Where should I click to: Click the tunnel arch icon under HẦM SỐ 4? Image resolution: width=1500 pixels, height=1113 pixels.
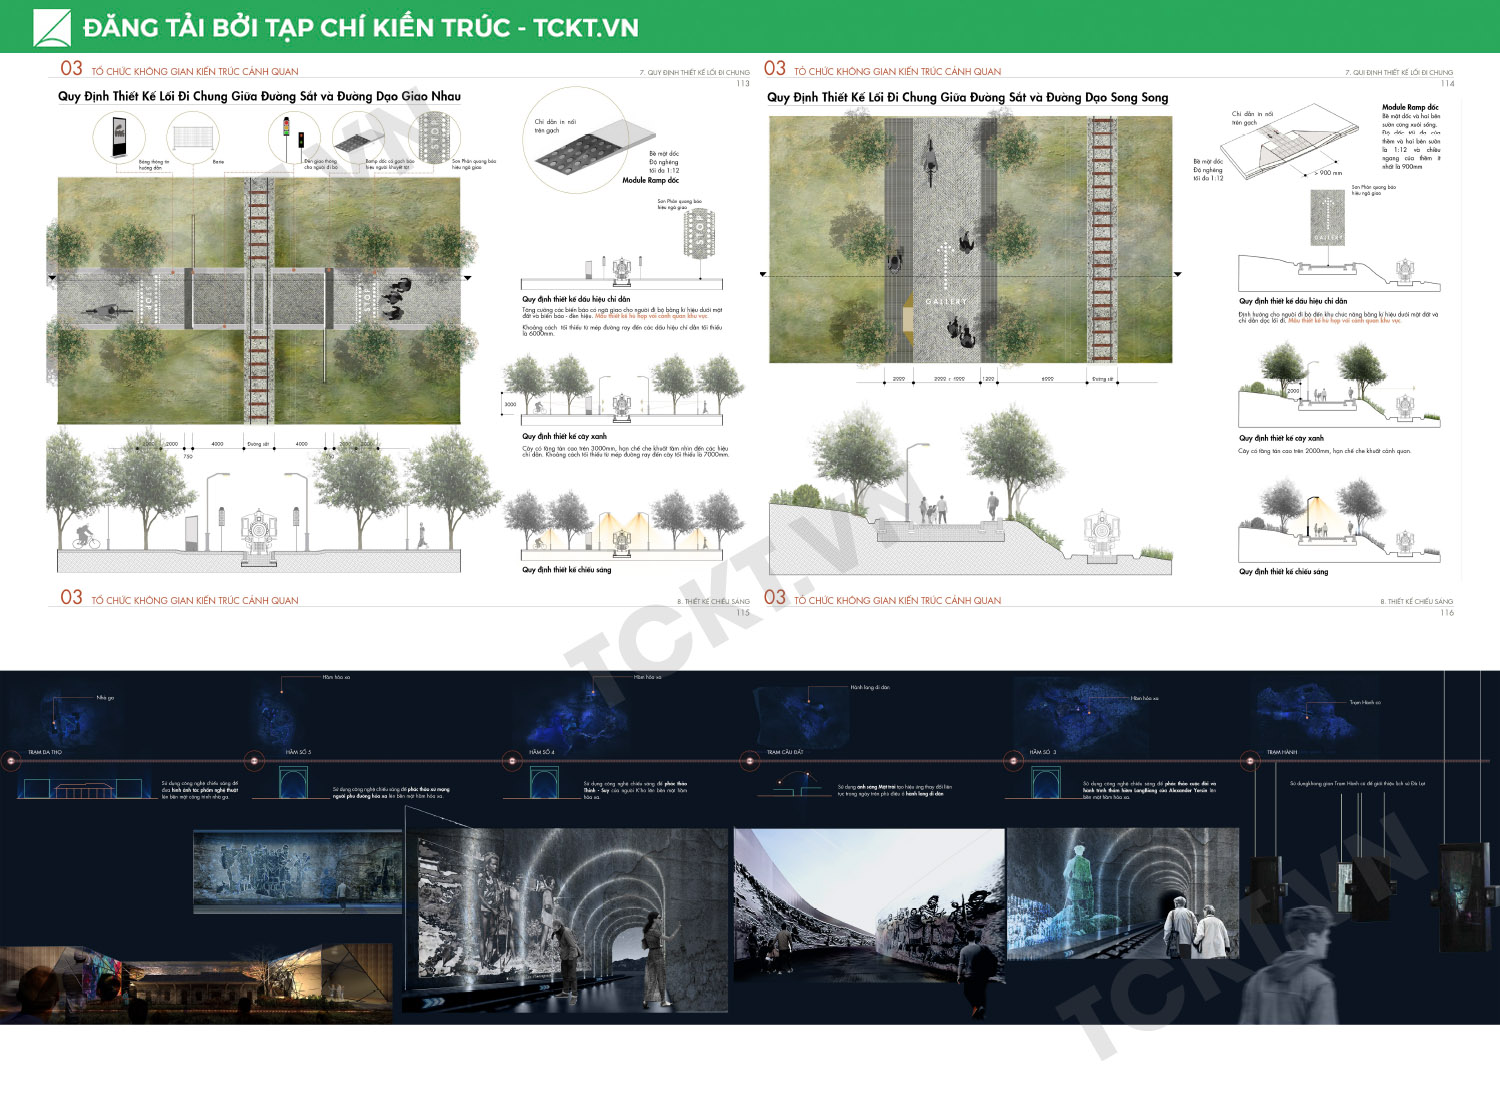tap(544, 782)
